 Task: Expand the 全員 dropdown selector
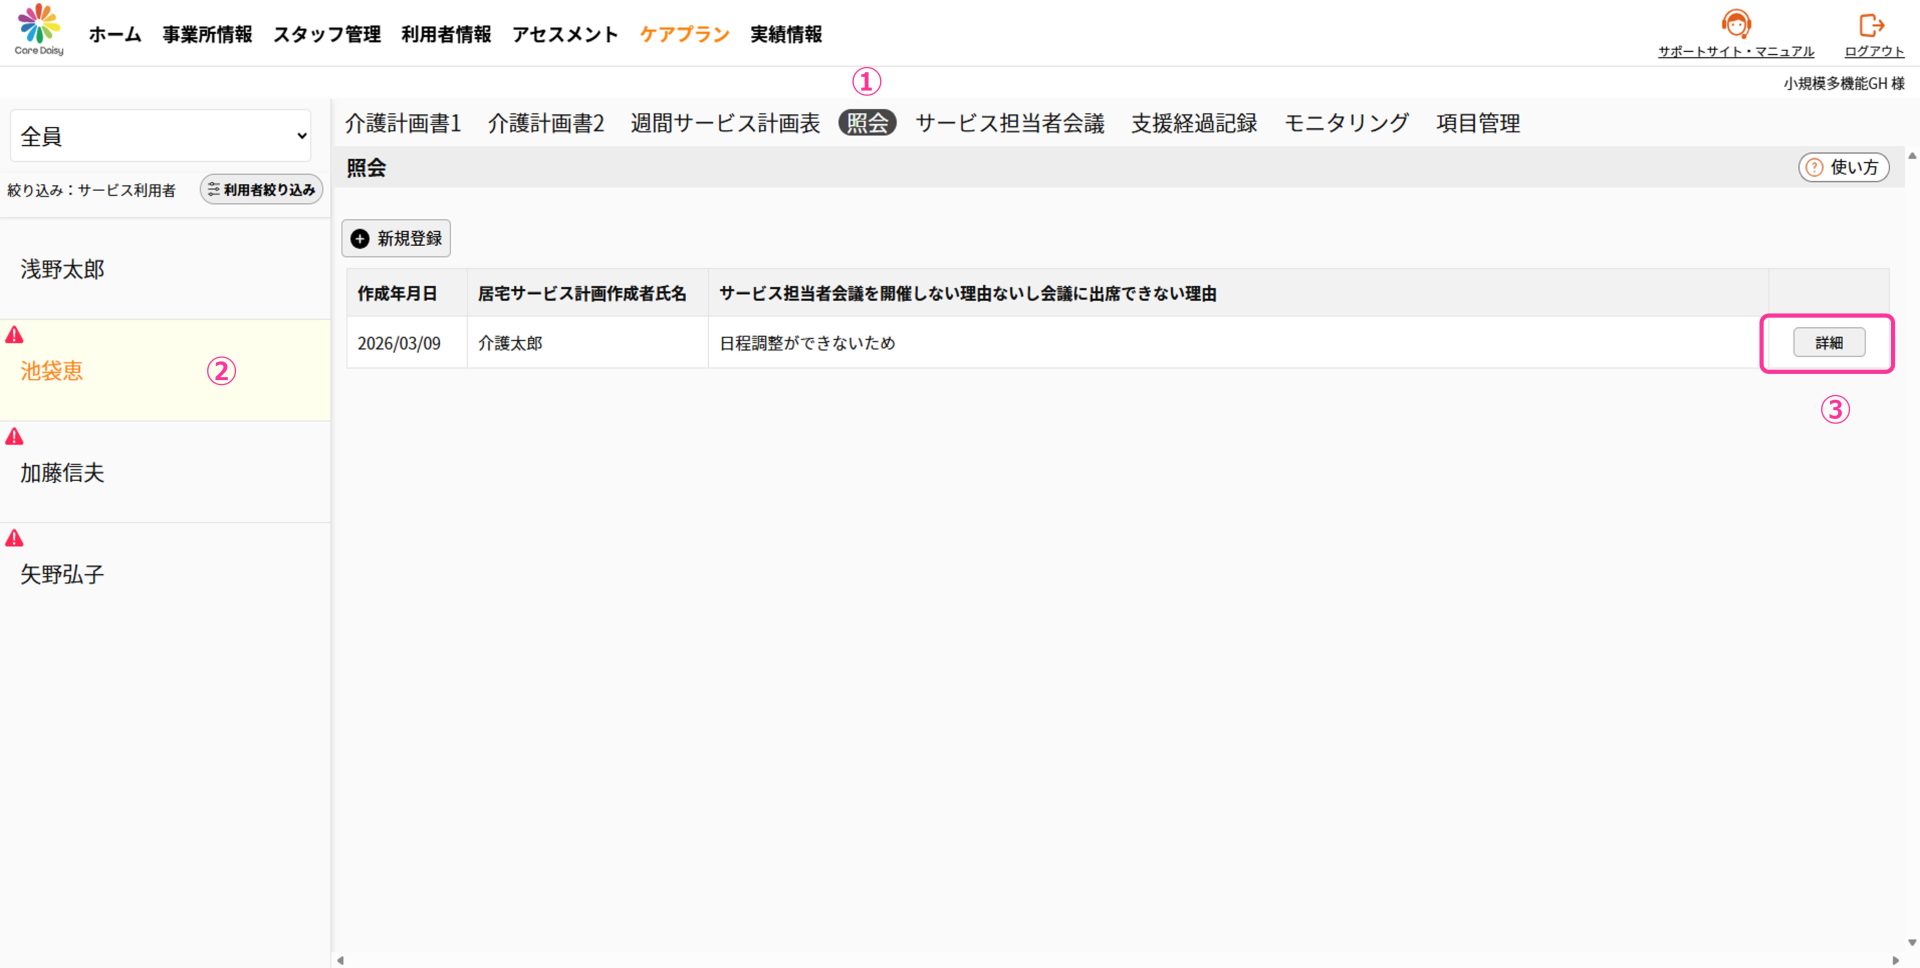(160, 136)
